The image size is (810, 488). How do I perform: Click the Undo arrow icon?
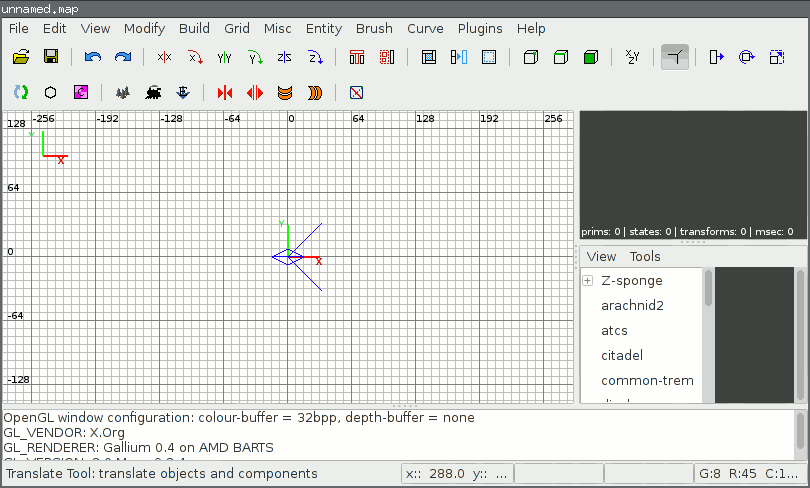pyautogui.click(x=93, y=57)
